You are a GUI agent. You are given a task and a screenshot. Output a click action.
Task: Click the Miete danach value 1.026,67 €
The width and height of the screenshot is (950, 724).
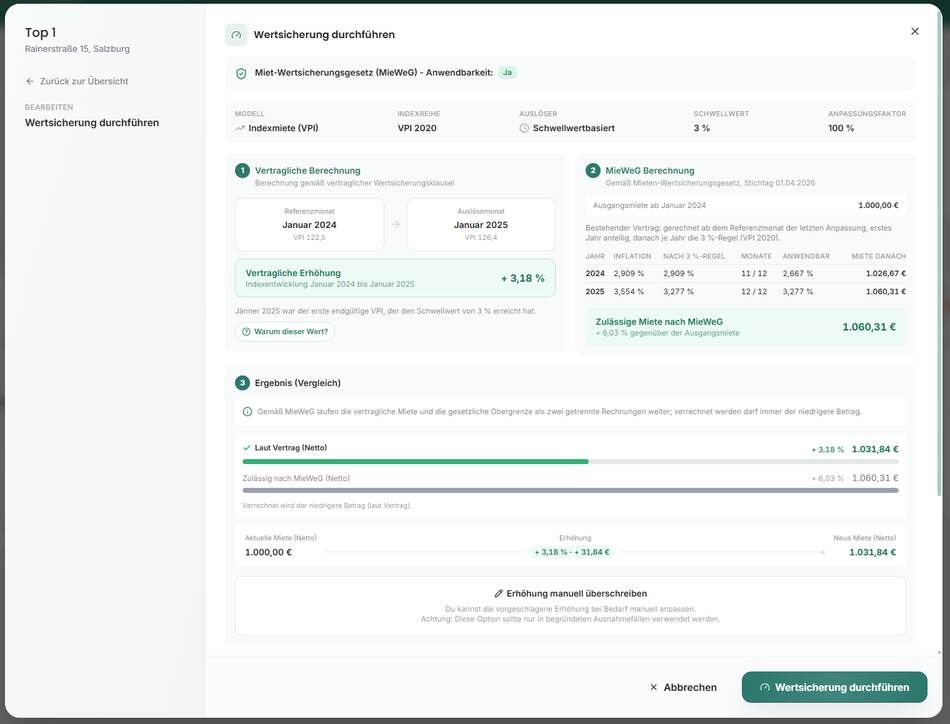[886, 274]
